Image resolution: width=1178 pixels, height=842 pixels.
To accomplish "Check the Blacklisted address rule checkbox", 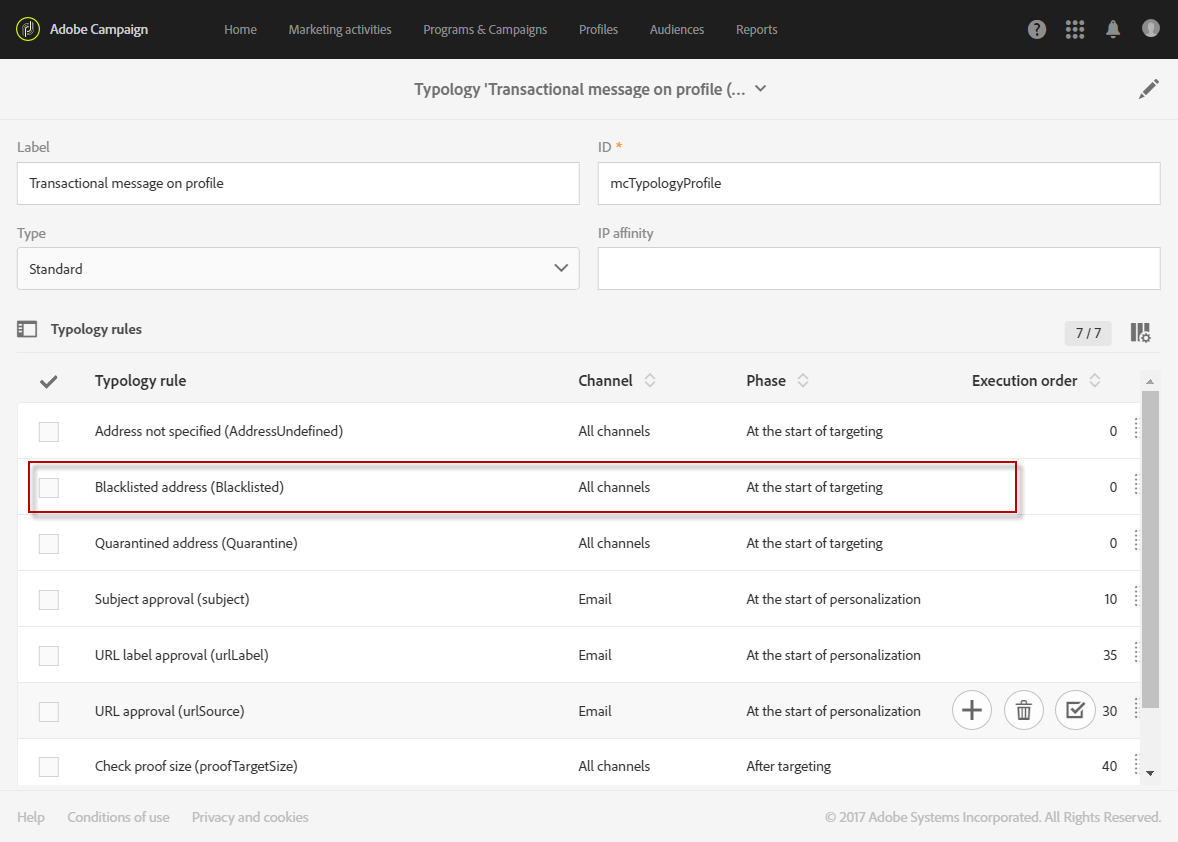I will (x=49, y=488).
